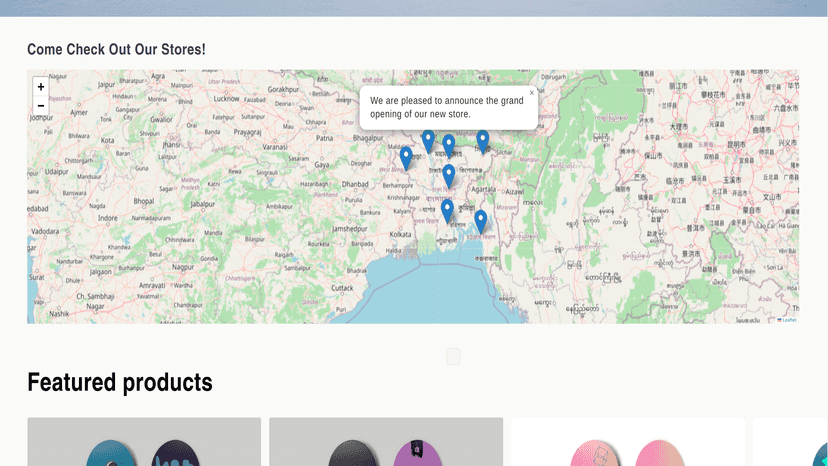Click the Cuttack label on the map

[342, 288]
